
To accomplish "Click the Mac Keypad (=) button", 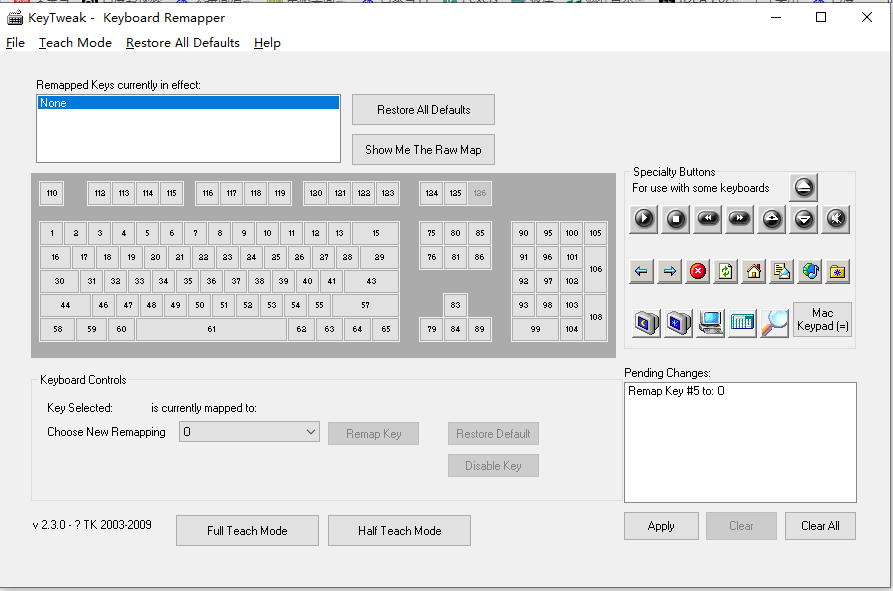I will (822, 319).
